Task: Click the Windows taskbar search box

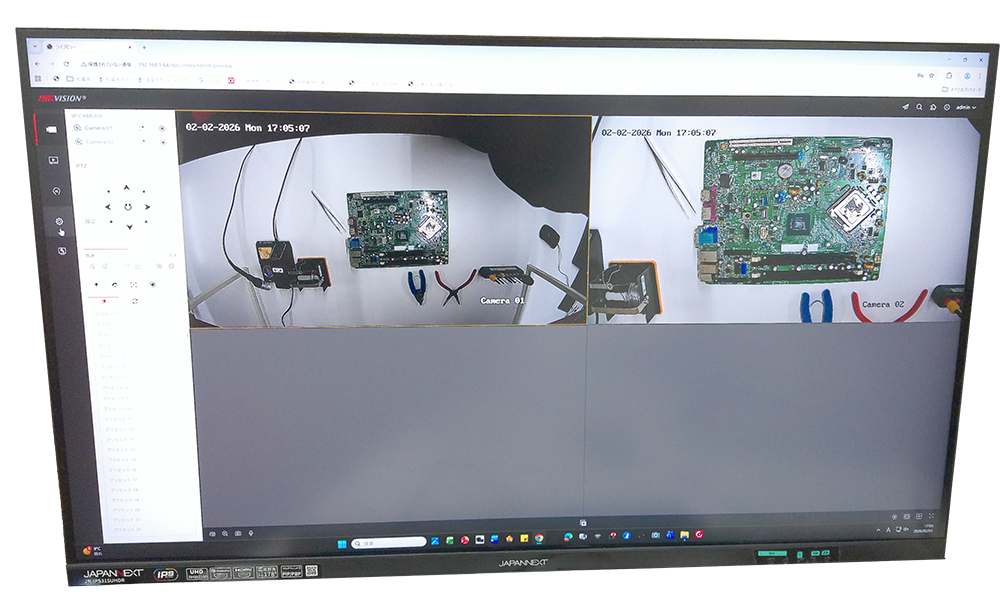Action: 388,542
